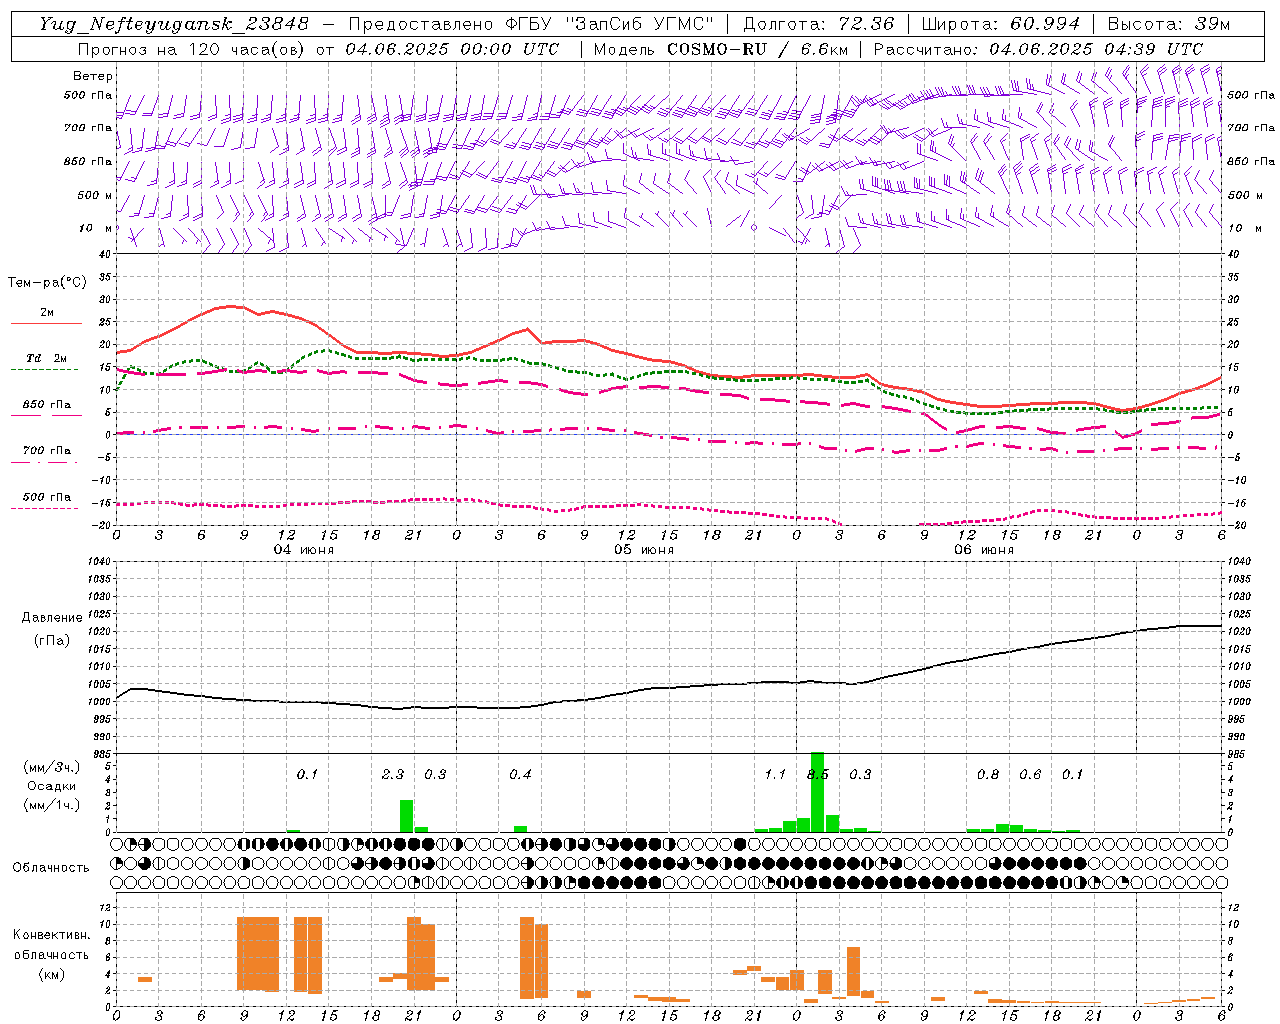The width and height of the screenshot is (1280, 1024).
Task: Click the Тем-ра(°C) axis title
Action: 47,283
